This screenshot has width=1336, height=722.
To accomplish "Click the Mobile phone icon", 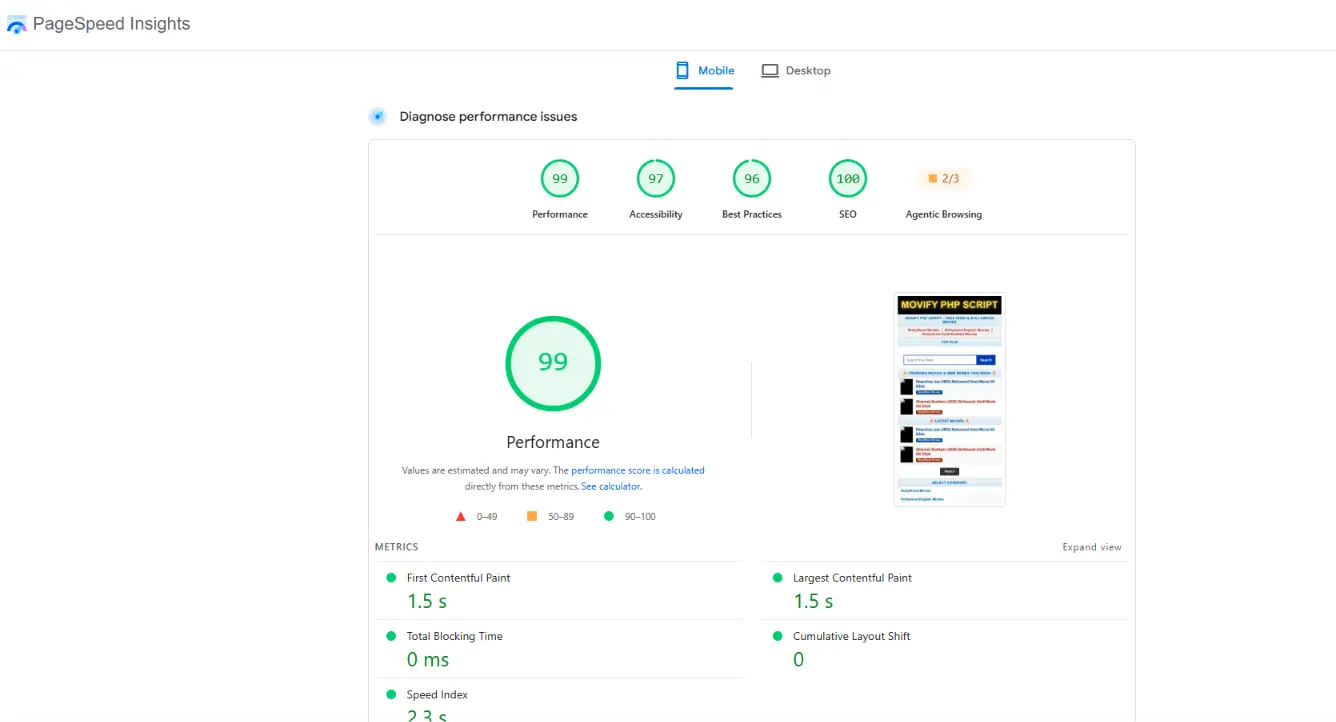I will coord(683,71).
